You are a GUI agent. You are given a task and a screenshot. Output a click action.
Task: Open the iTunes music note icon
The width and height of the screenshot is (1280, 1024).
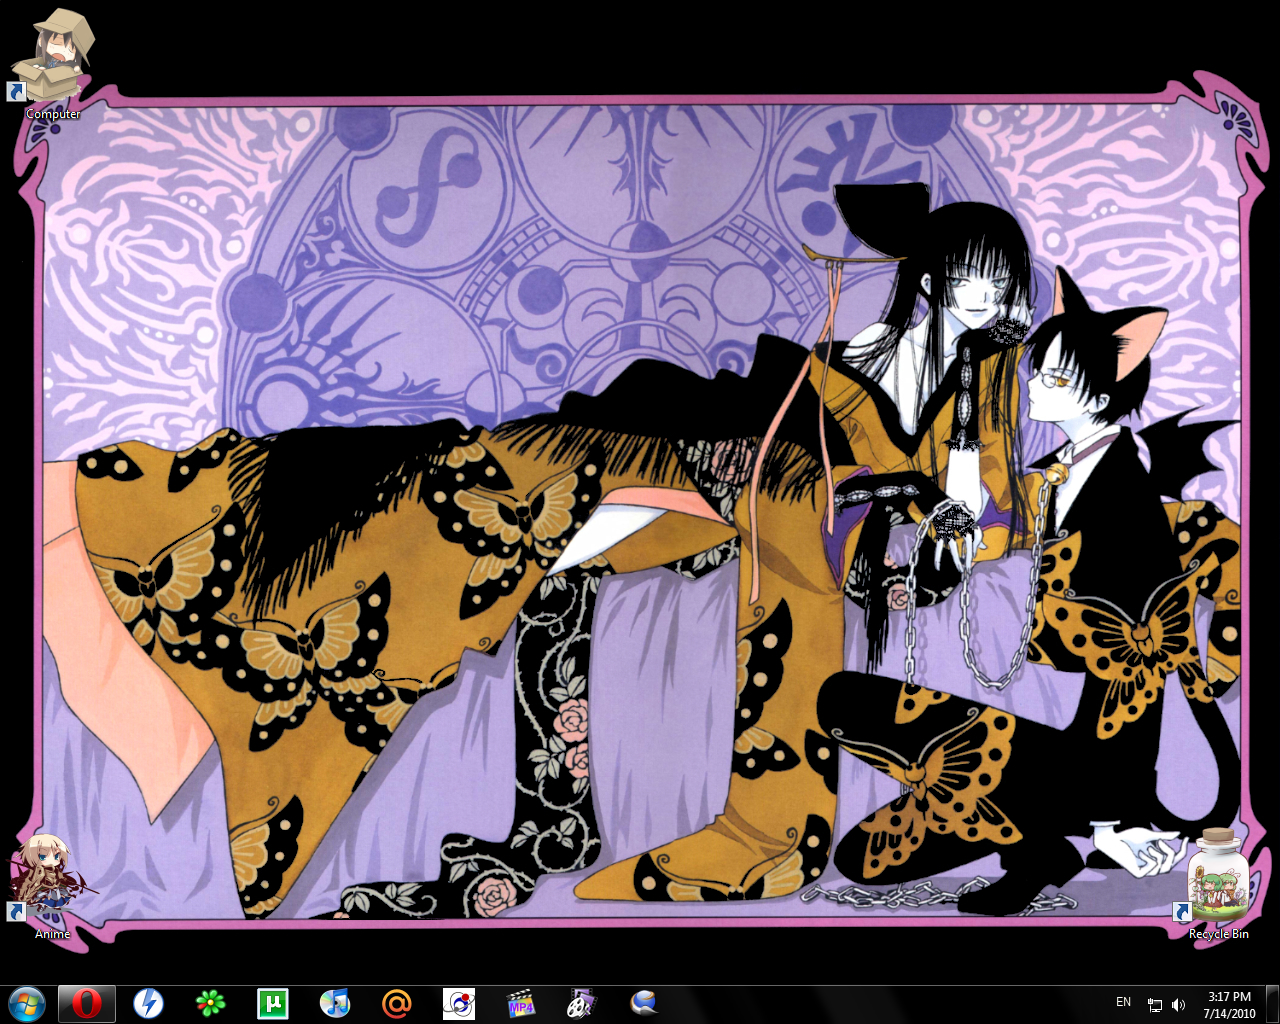pyautogui.click(x=335, y=1003)
